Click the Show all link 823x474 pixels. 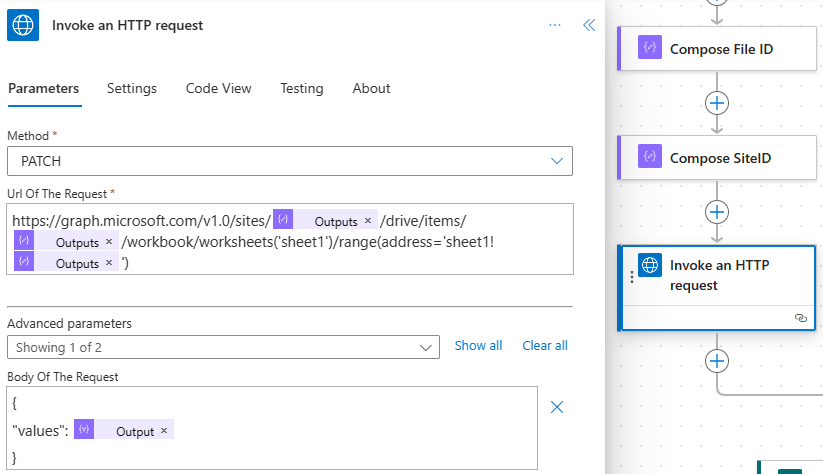[478, 345]
